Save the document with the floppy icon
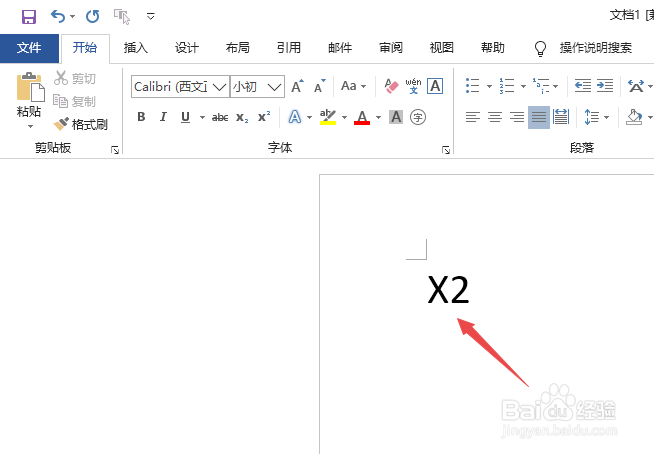 (x=29, y=17)
